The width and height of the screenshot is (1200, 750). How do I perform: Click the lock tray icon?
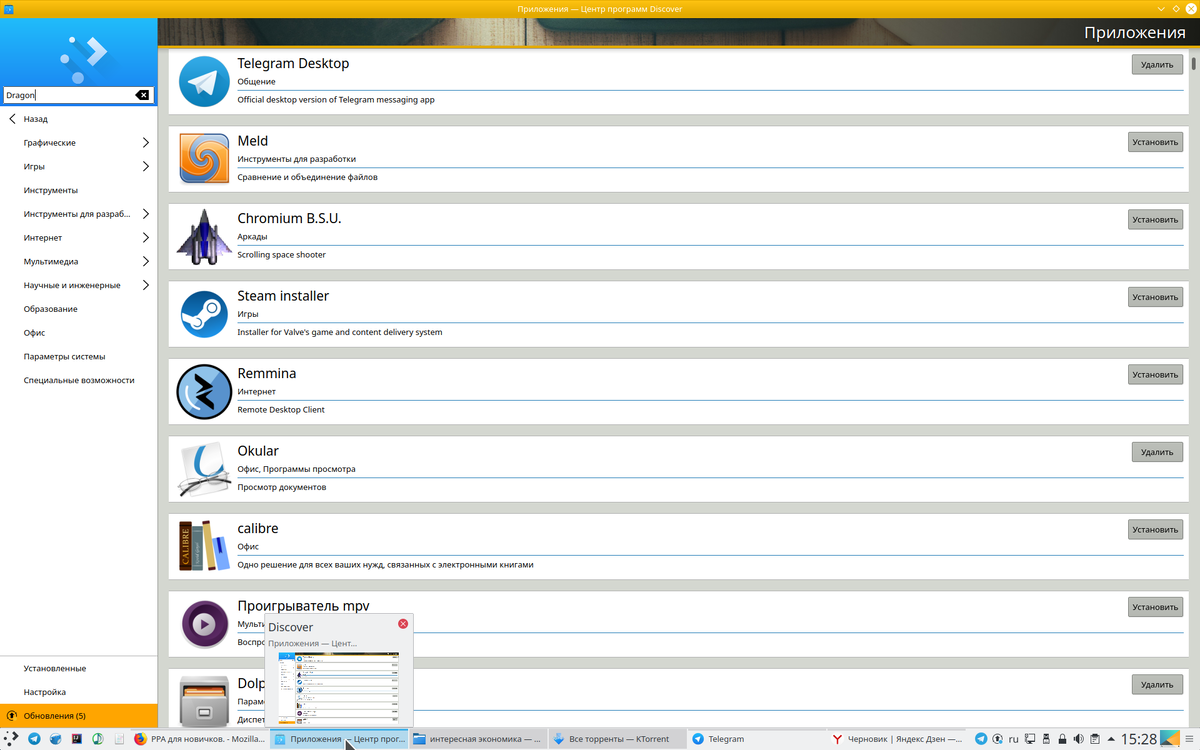pyautogui.click(x=1062, y=739)
